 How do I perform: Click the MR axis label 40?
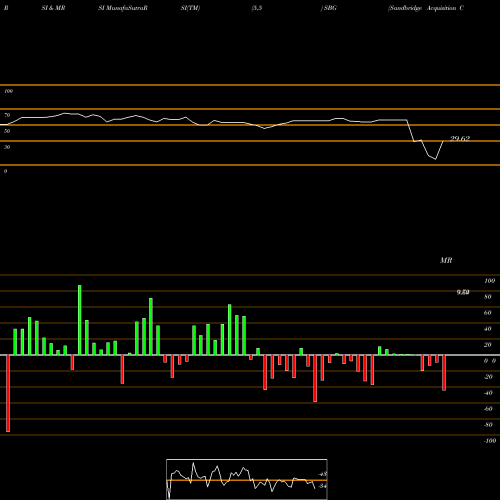[x=488, y=329]
